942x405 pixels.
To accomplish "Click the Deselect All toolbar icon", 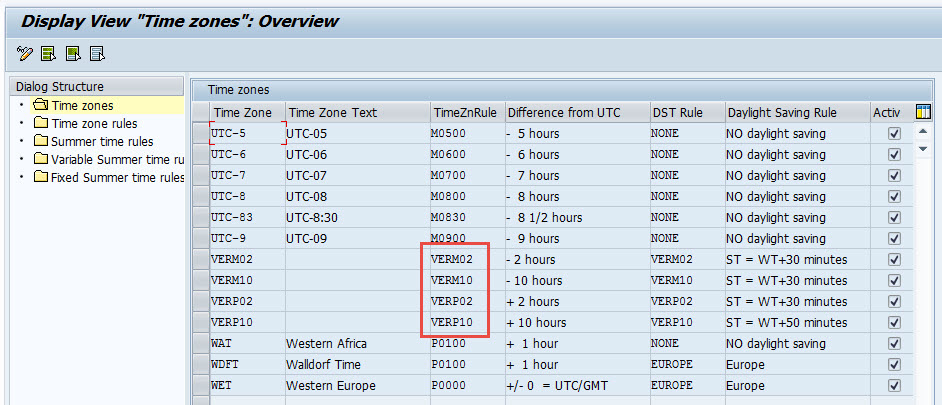I will click(x=97, y=54).
